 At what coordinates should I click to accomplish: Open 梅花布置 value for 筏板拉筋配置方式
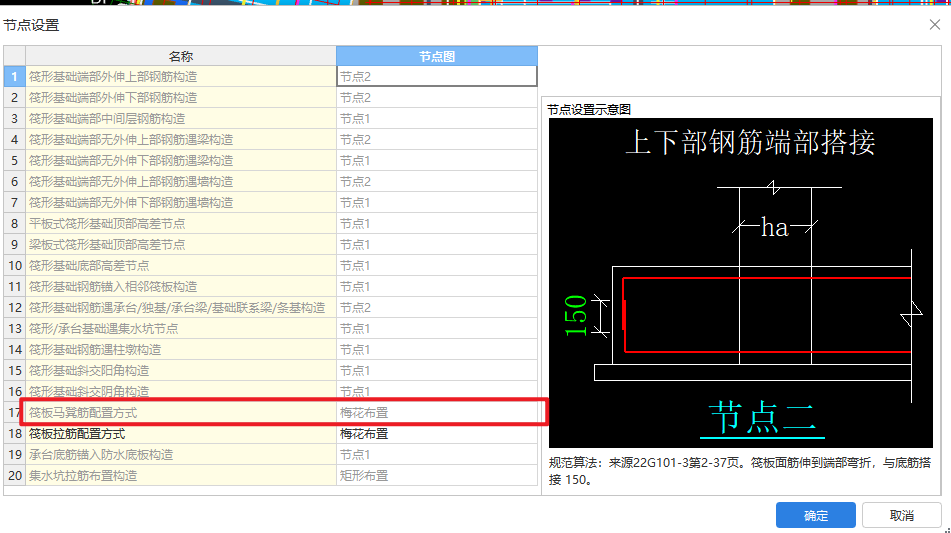click(x=437, y=434)
